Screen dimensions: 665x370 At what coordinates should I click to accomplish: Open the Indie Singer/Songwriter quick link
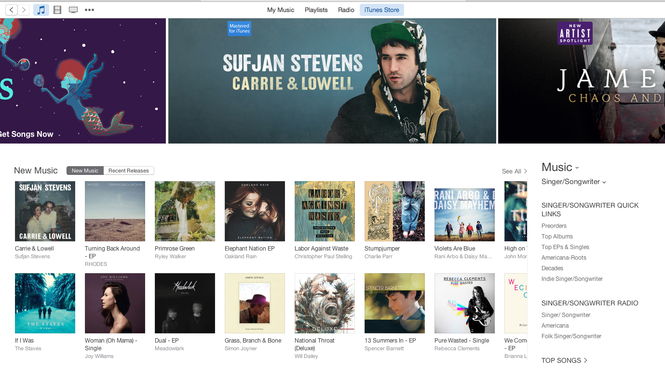pos(572,279)
